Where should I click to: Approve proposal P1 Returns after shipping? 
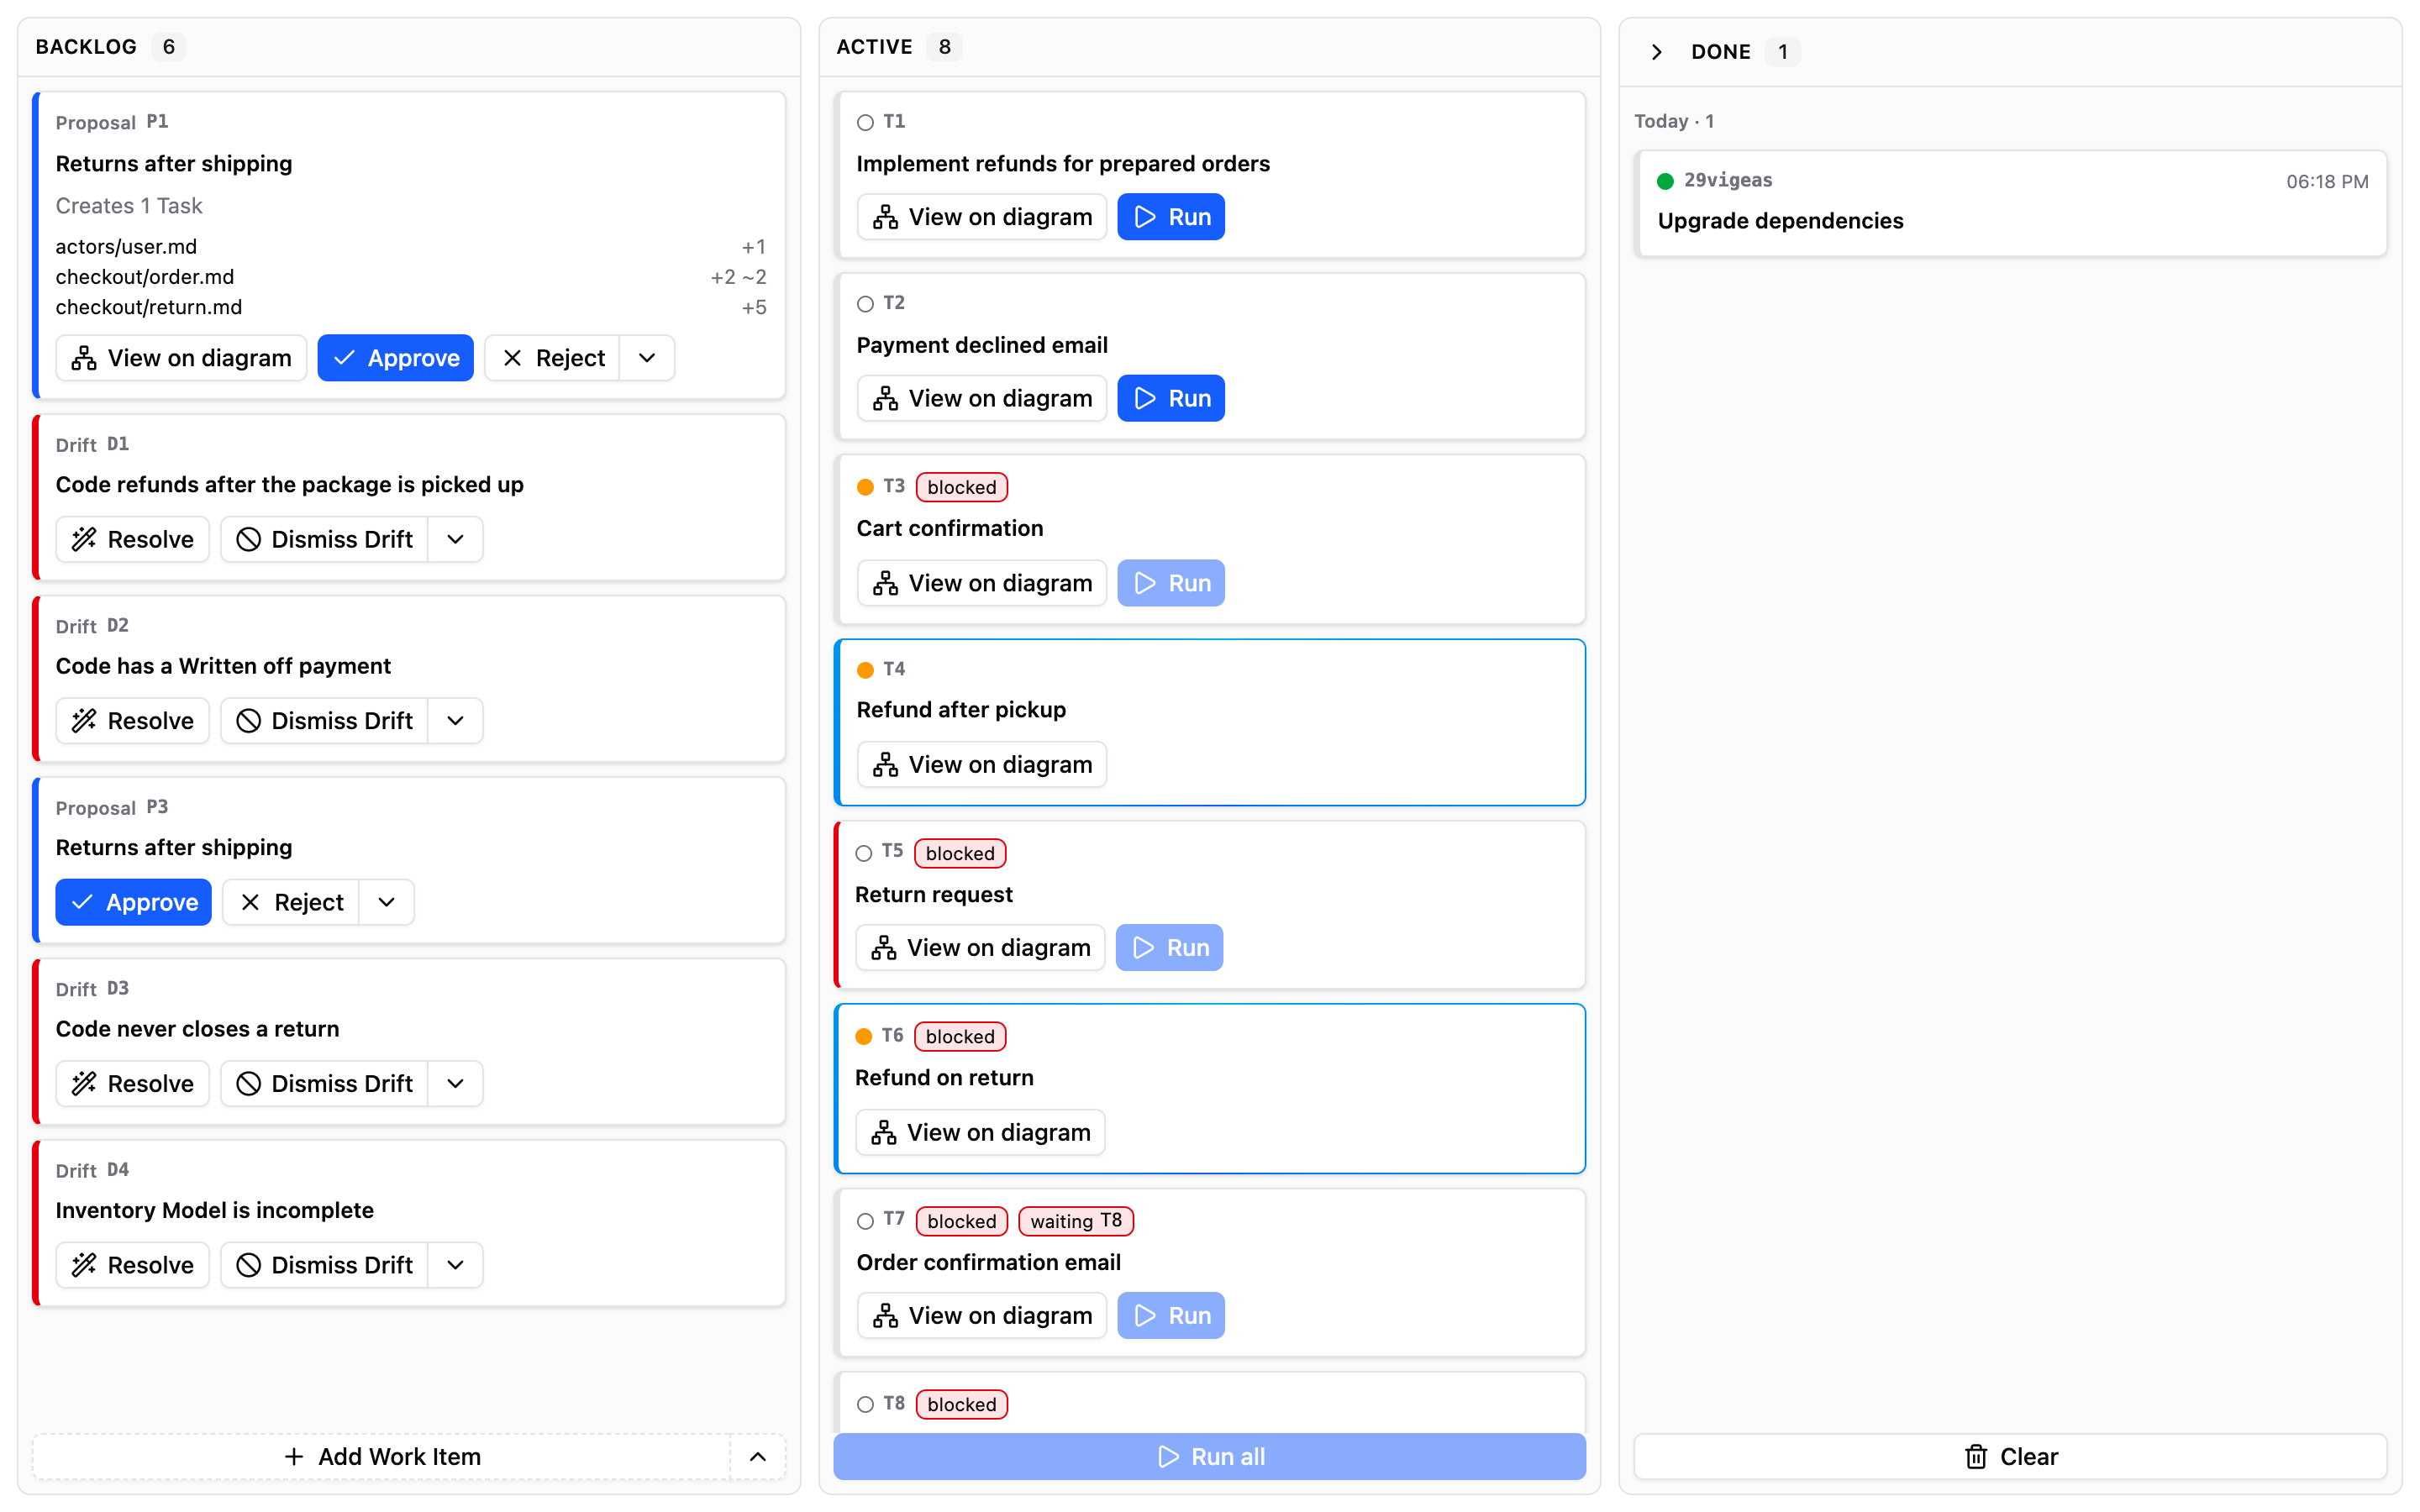(x=395, y=358)
